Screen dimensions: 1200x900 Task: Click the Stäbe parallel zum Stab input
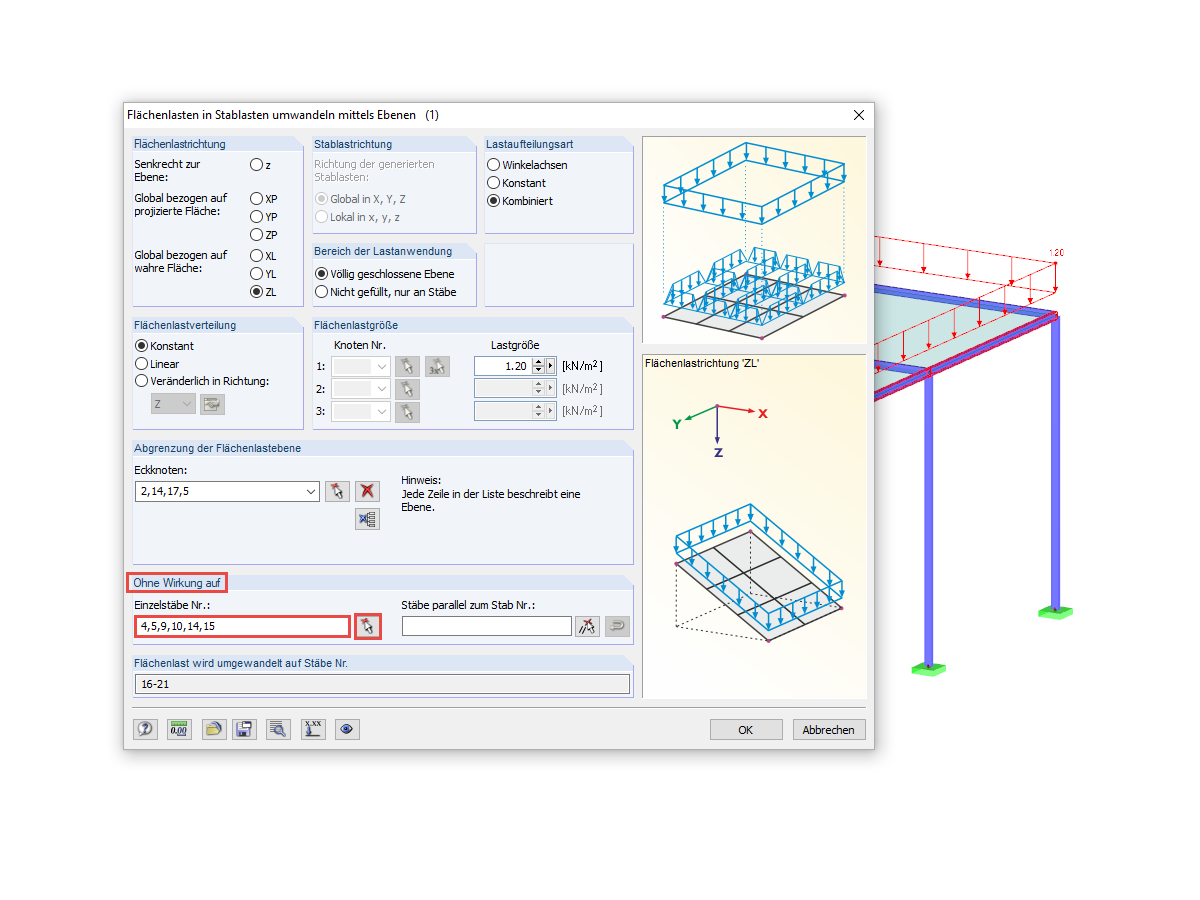click(486, 626)
